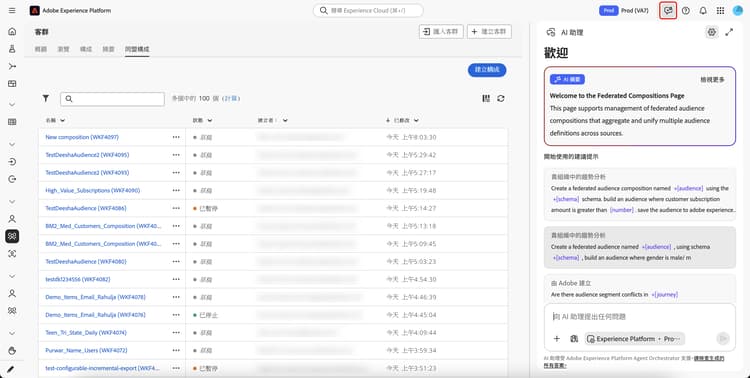Open more options for Purwar_Name_Users row
750x378 pixels.
click(x=176, y=350)
